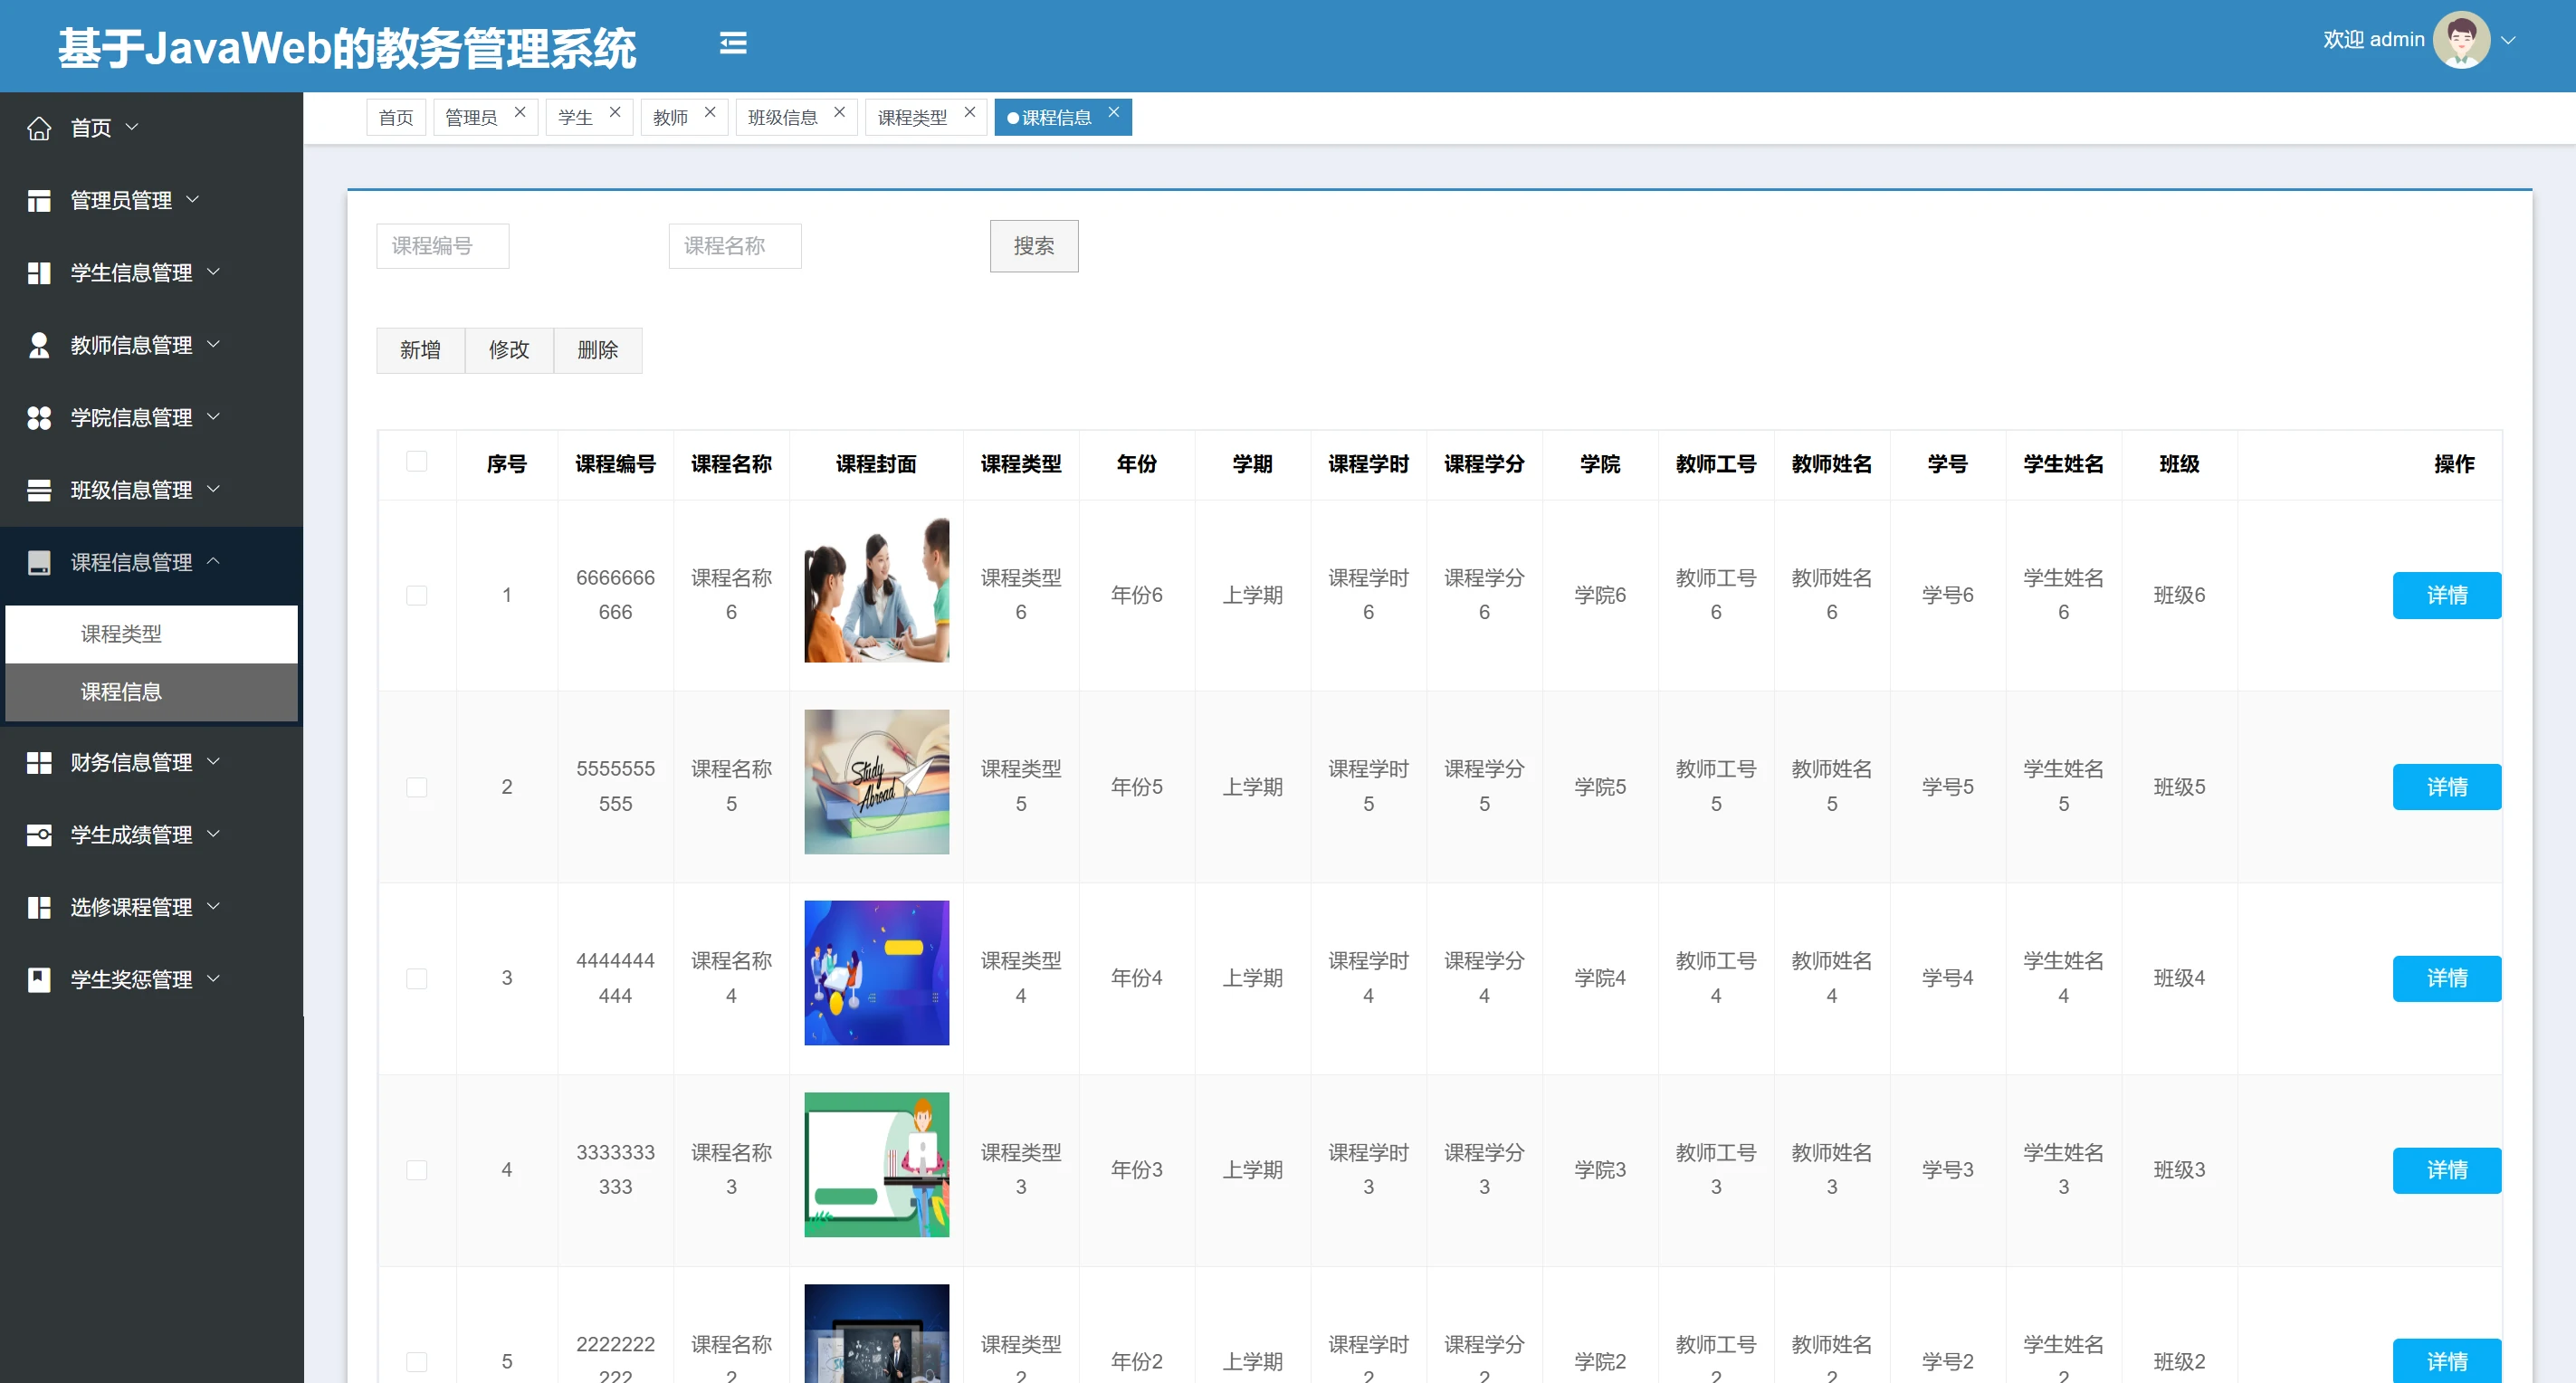
Task: Close the 课程类型 tab with X
Action: [969, 113]
